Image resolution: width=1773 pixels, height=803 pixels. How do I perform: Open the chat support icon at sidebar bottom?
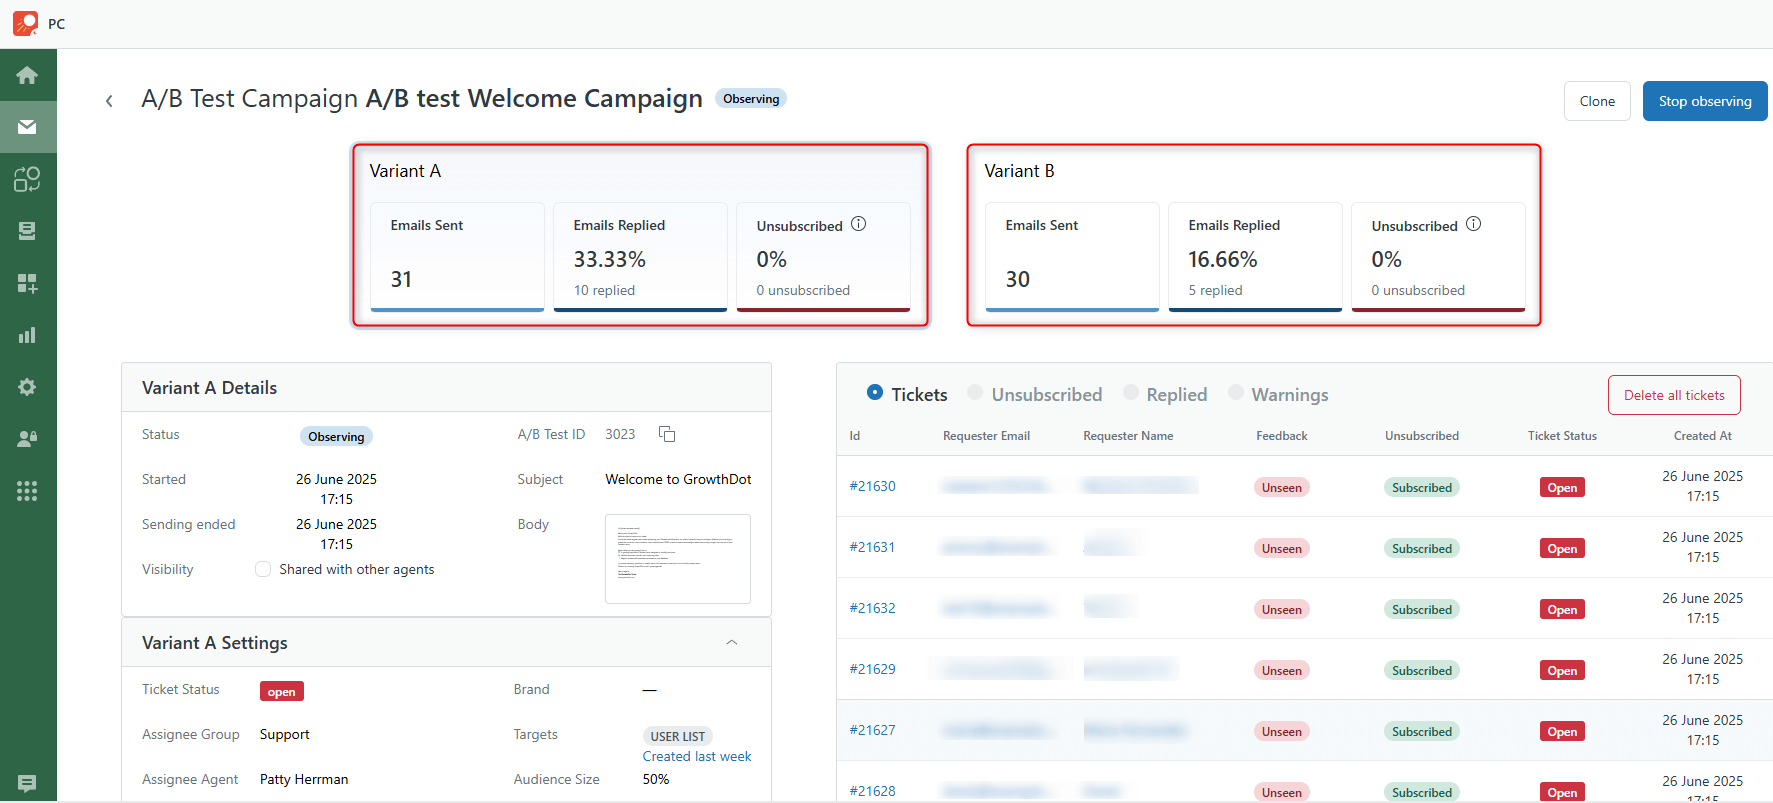click(x=27, y=783)
